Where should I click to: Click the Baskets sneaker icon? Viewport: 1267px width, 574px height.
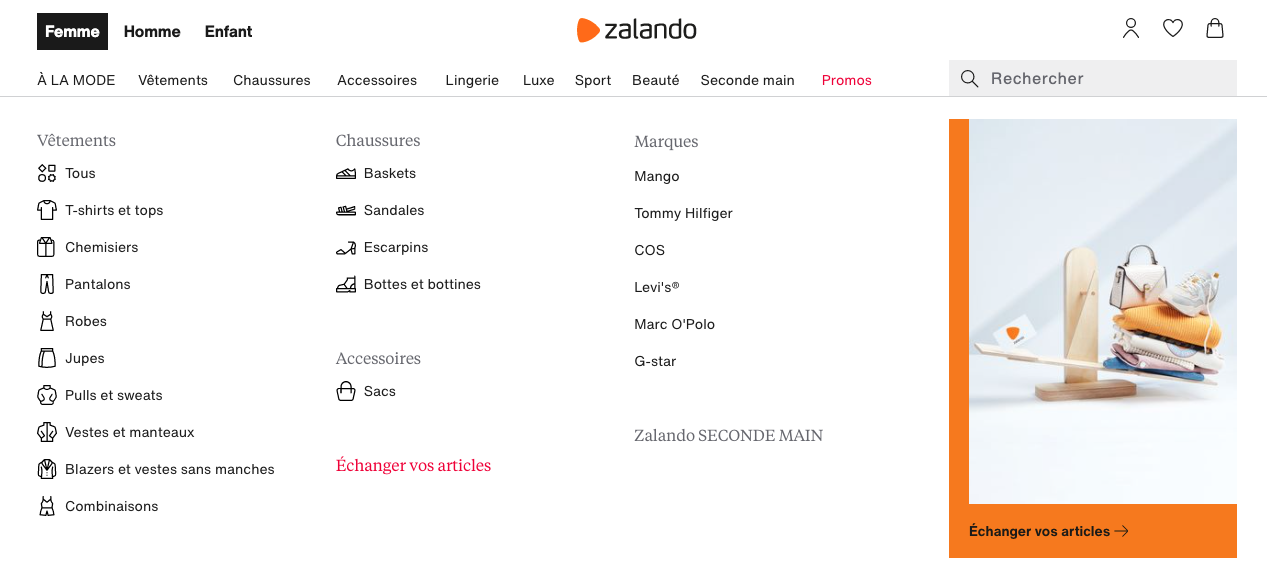pos(346,173)
